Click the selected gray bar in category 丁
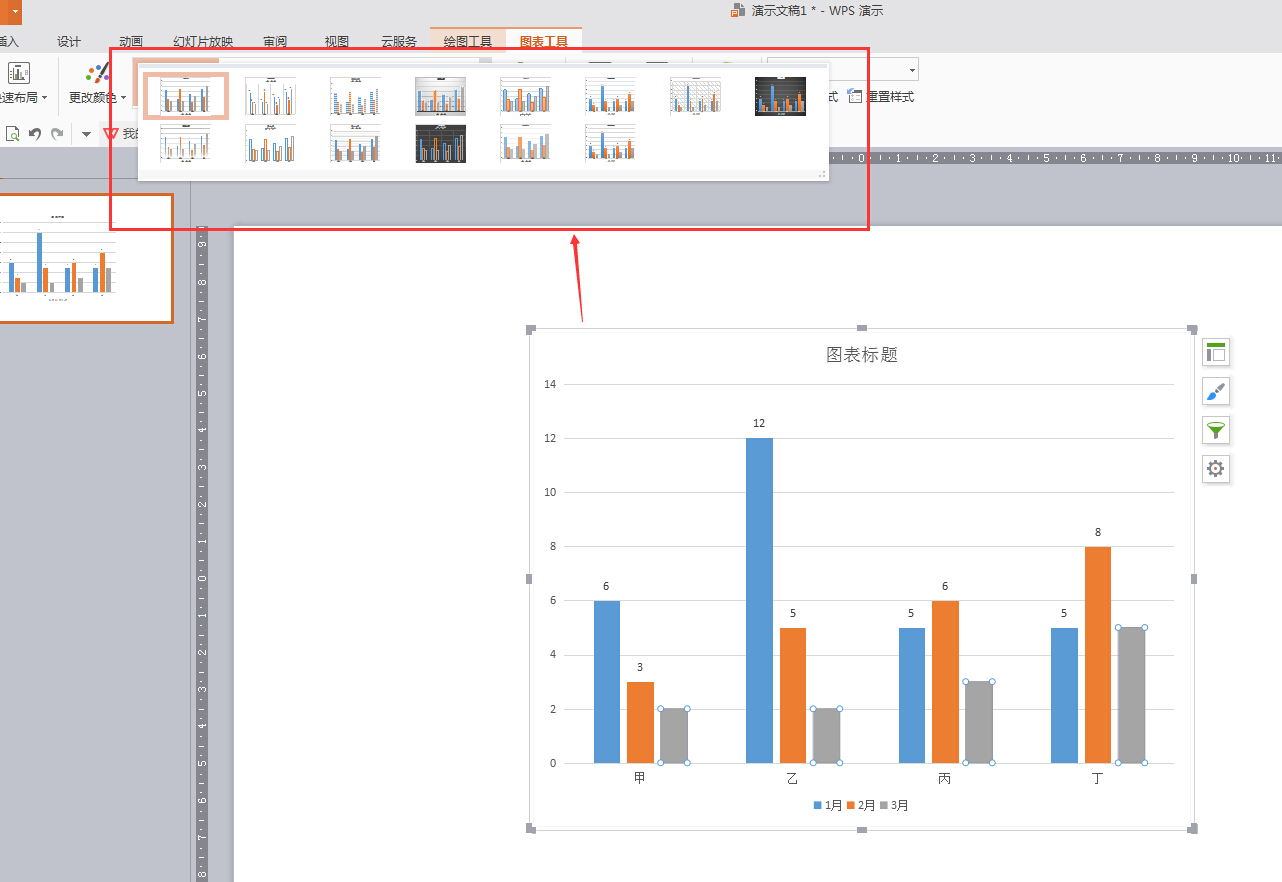The image size is (1282, 882). pyautogui.click(x=1131, y=695)
